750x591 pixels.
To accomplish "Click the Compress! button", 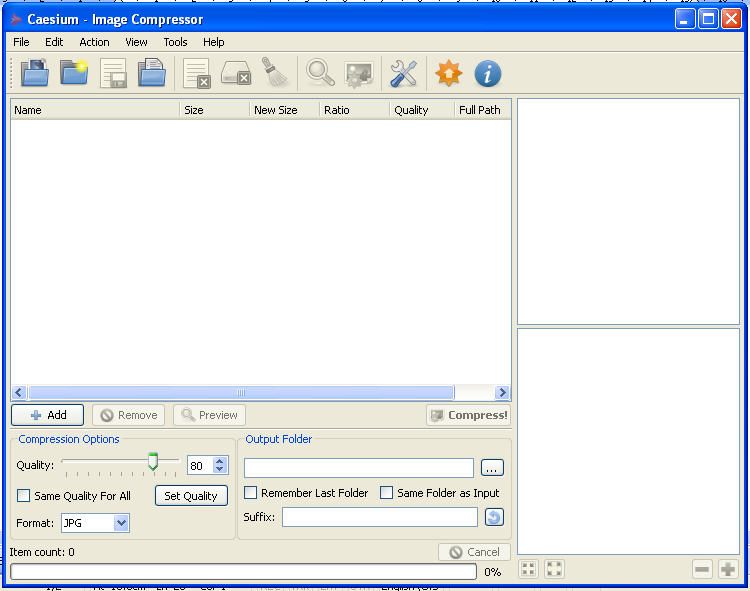I will tap(469, 415).
